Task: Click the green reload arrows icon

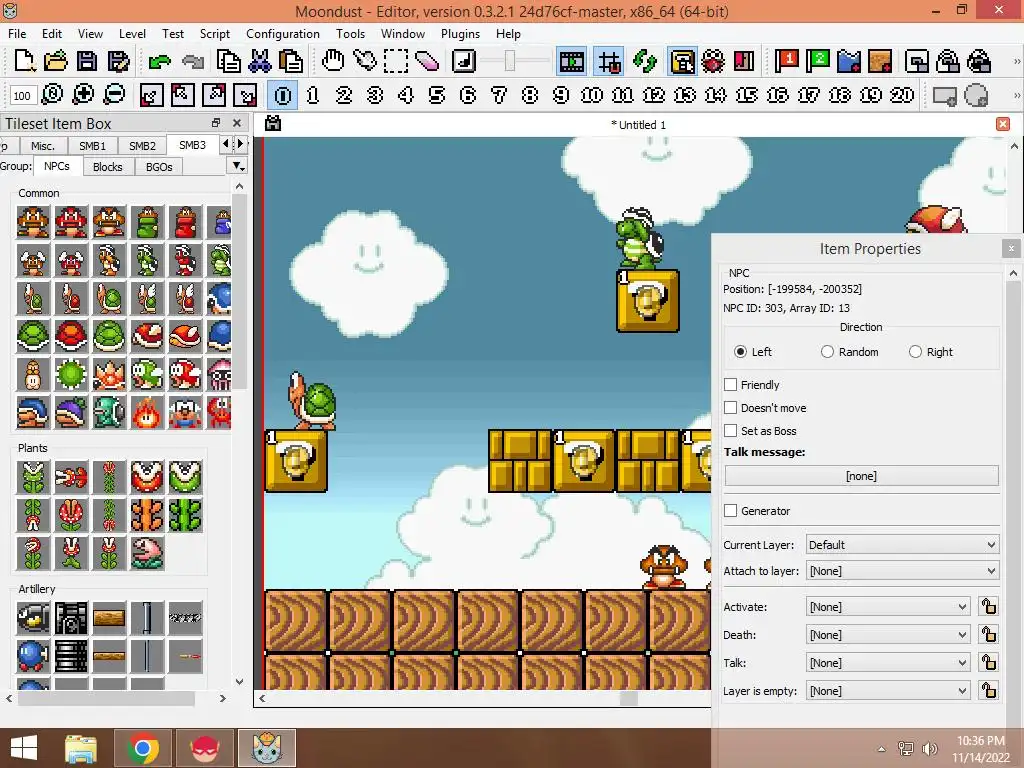Action: [645, 62]
